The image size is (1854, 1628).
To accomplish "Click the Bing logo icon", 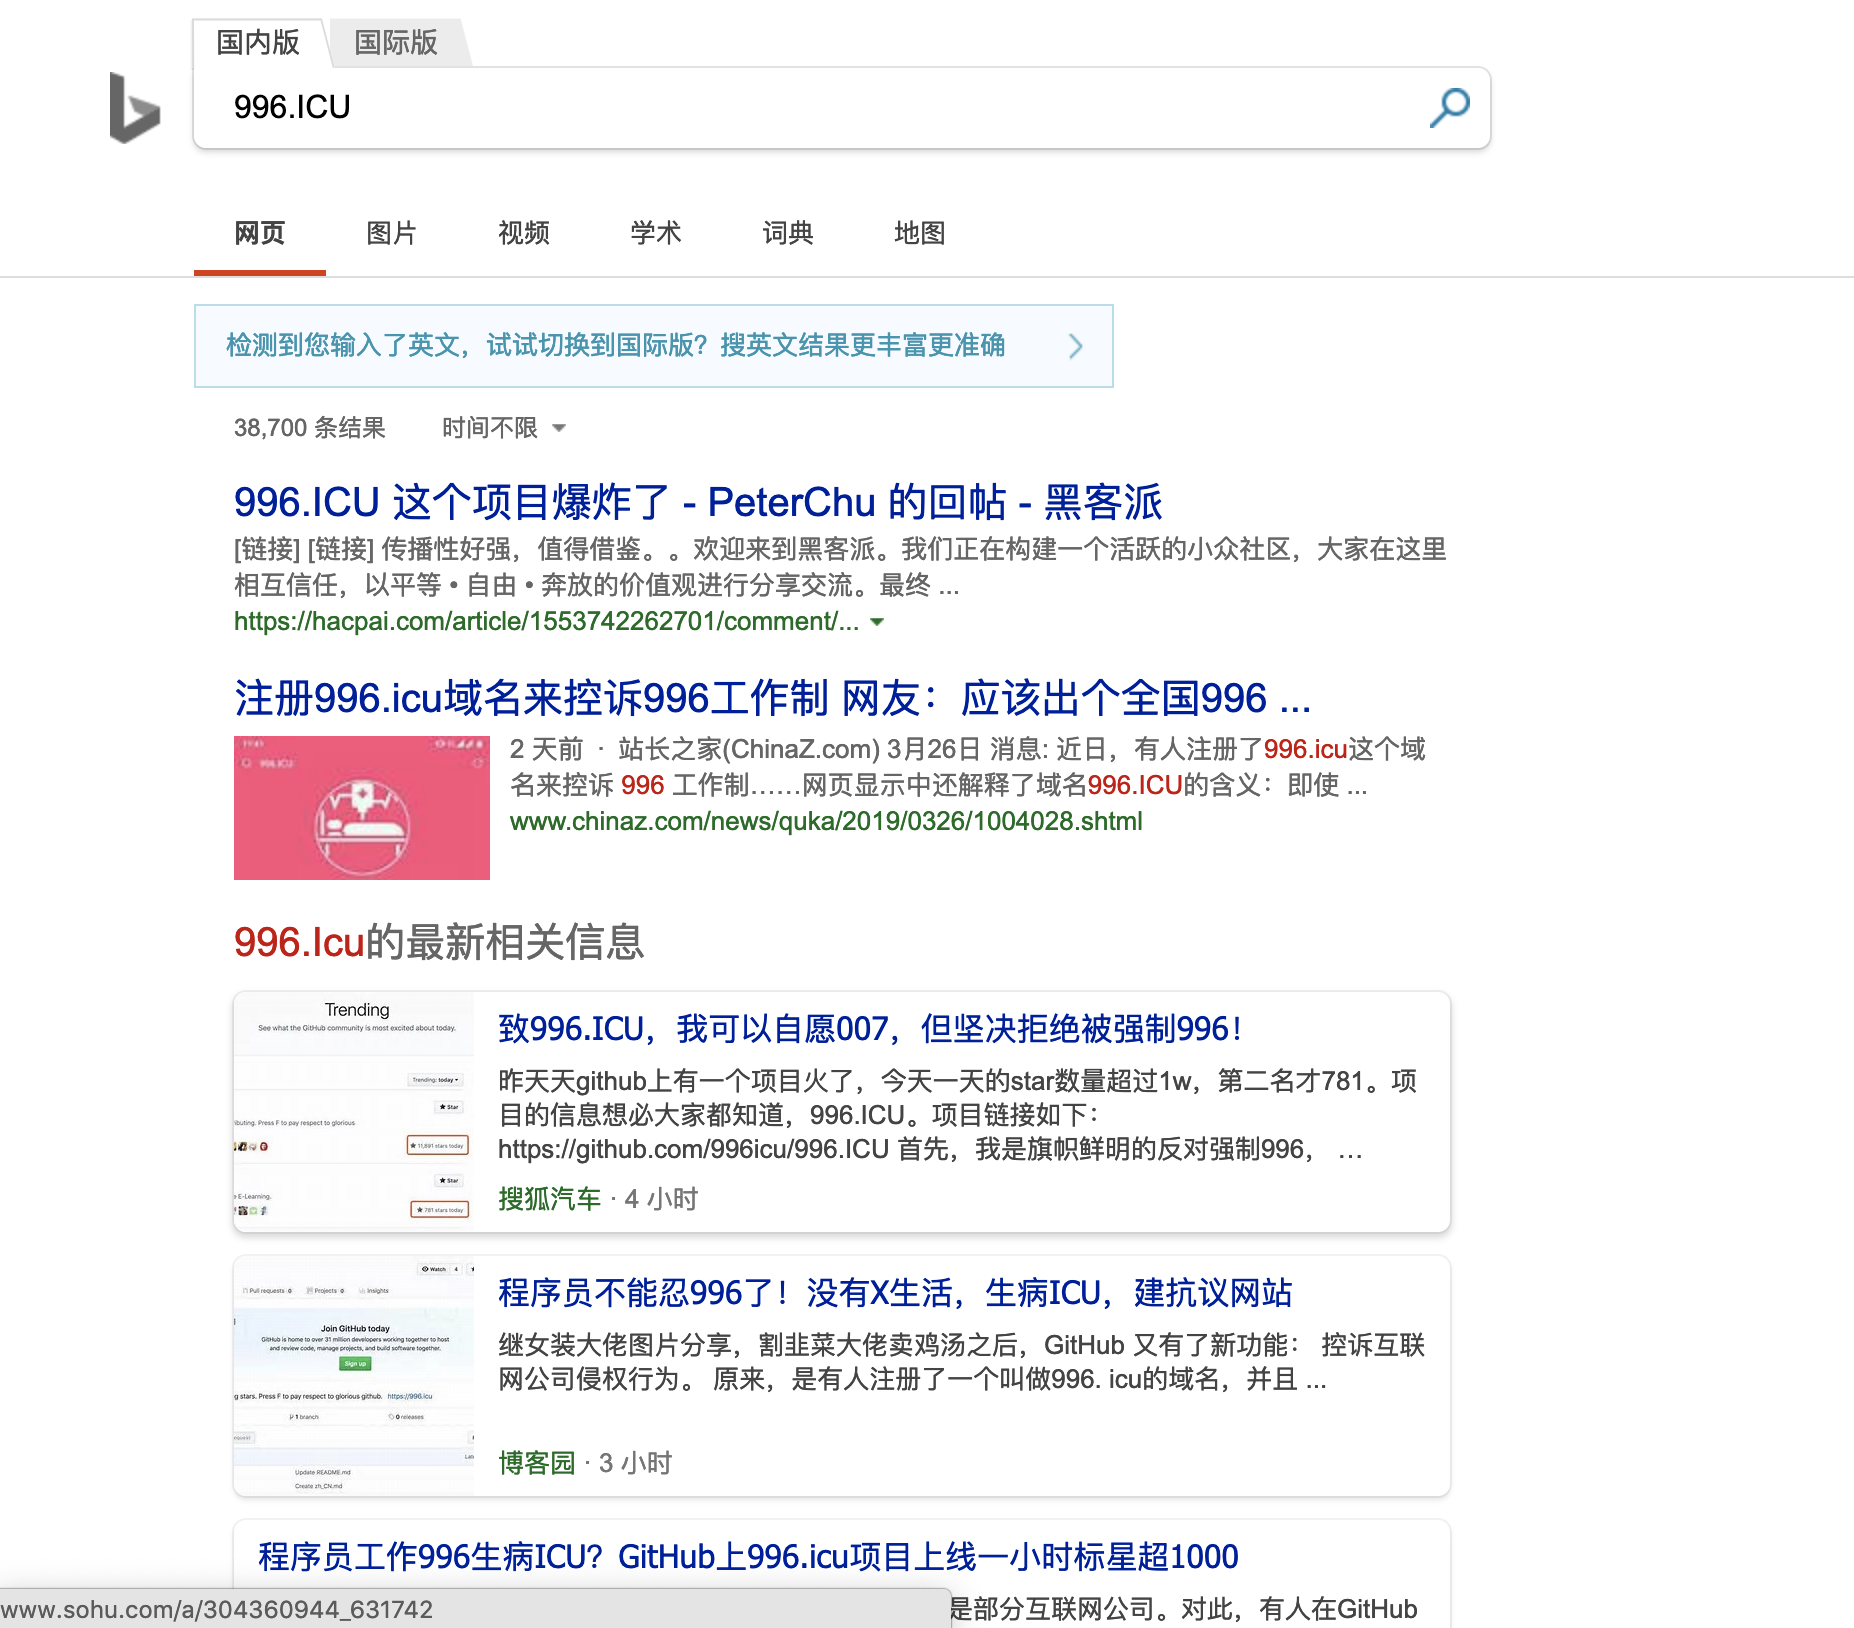I will pos(134,107).
